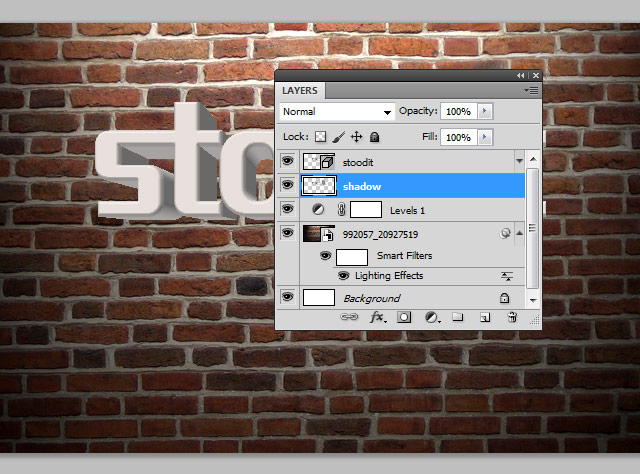Hide the shadow layer
This screenshot has width=640, height=474.
(288, 185)
